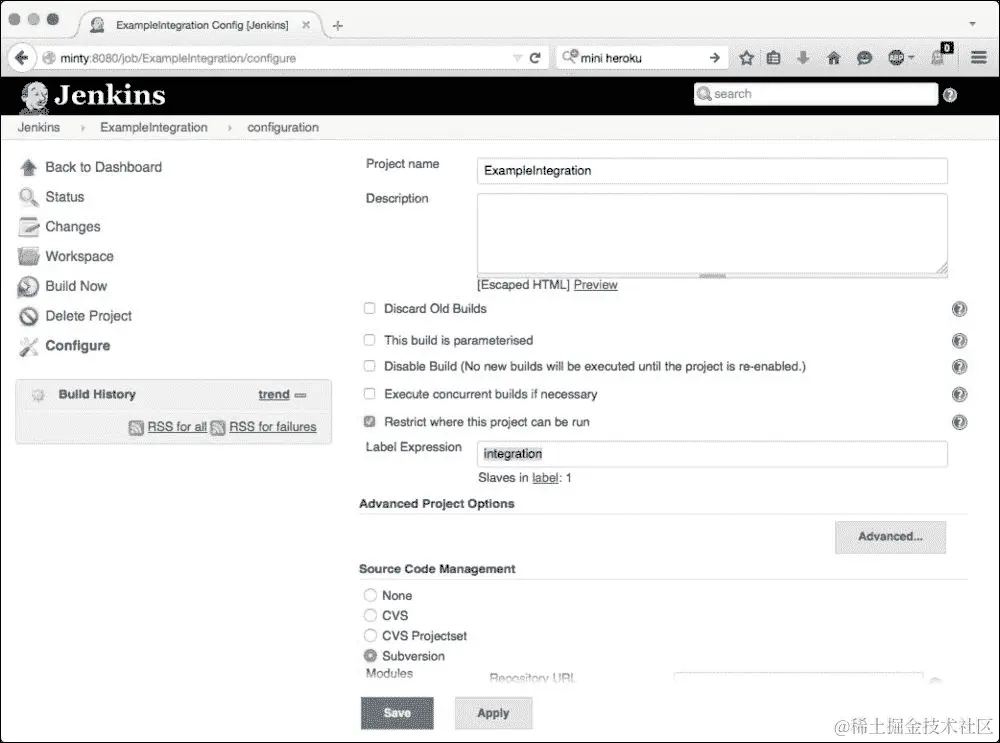Click the browser back arrow button
This screenshot has width=1000, height=743.
(x=21, y=58)
